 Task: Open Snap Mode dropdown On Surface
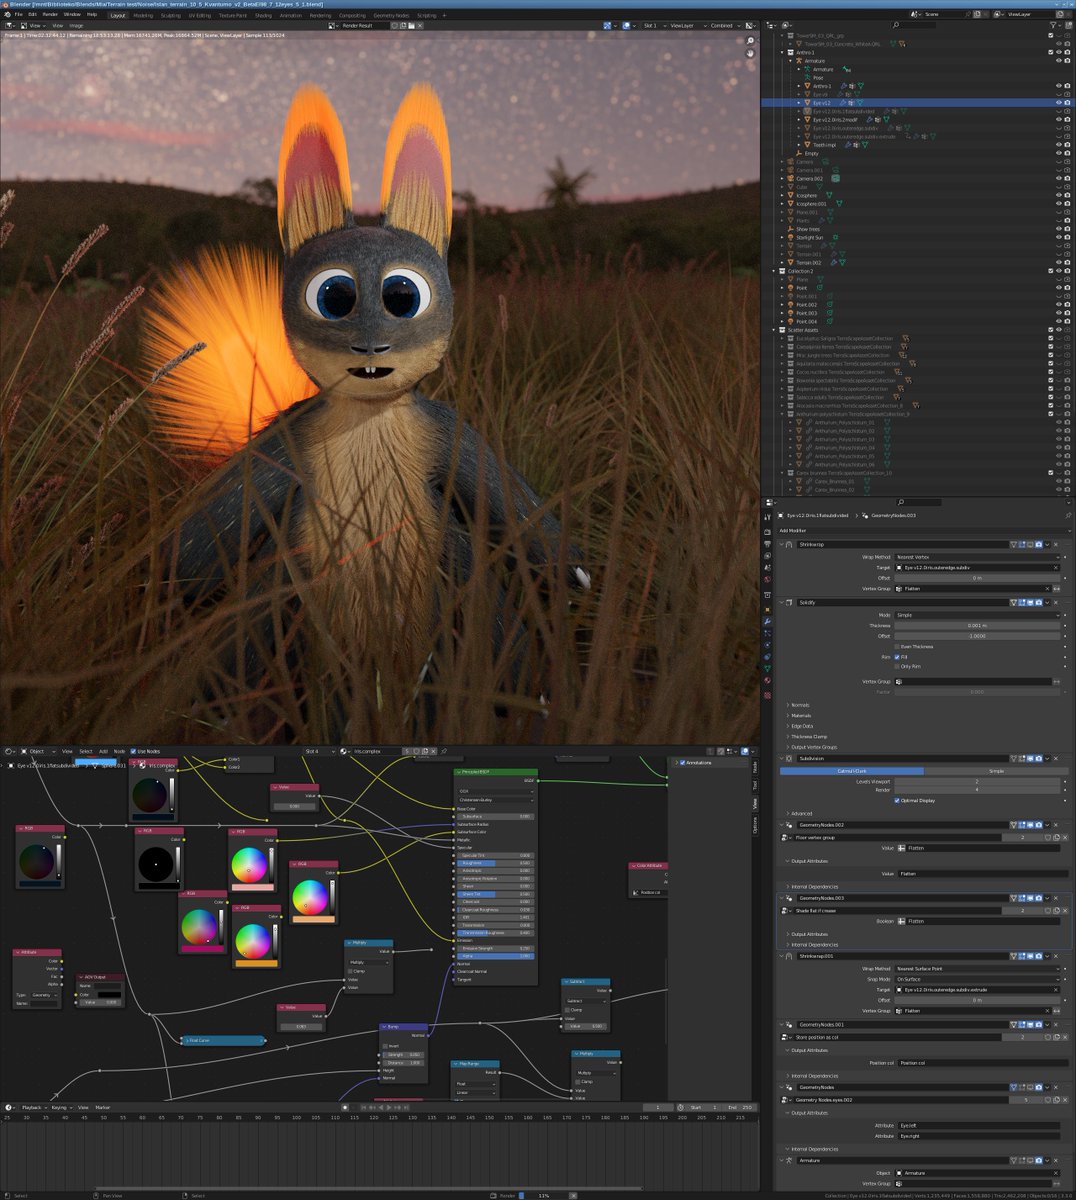point(978,979)
